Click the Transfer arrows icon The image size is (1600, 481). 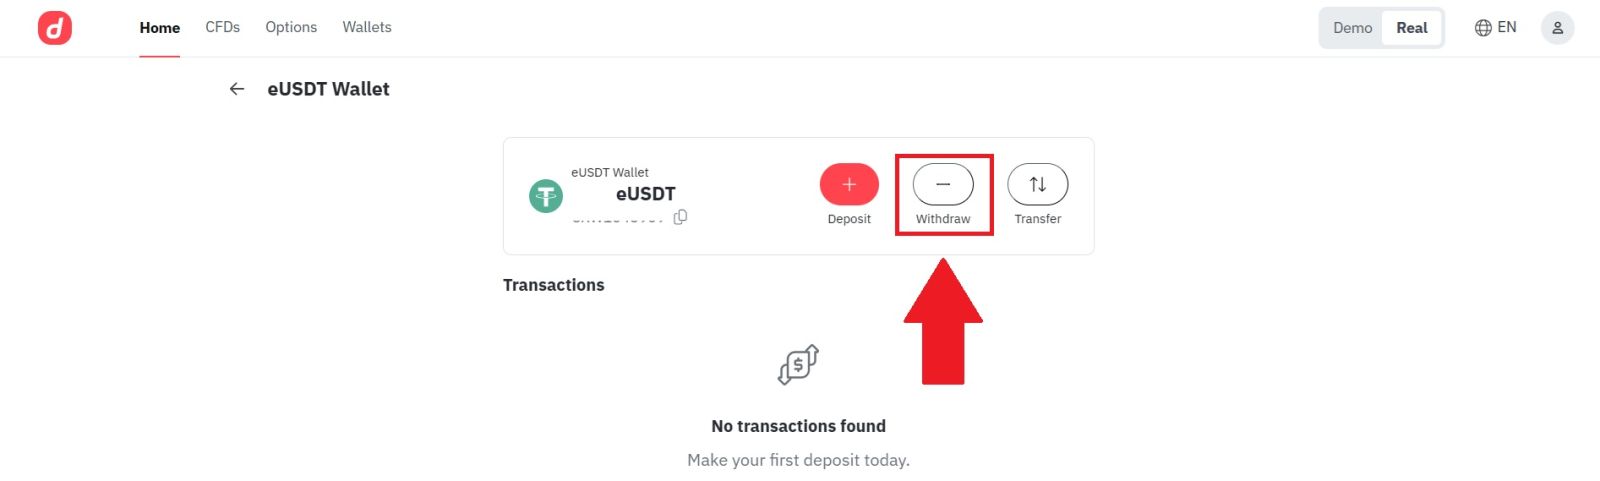pos(1037,184)
